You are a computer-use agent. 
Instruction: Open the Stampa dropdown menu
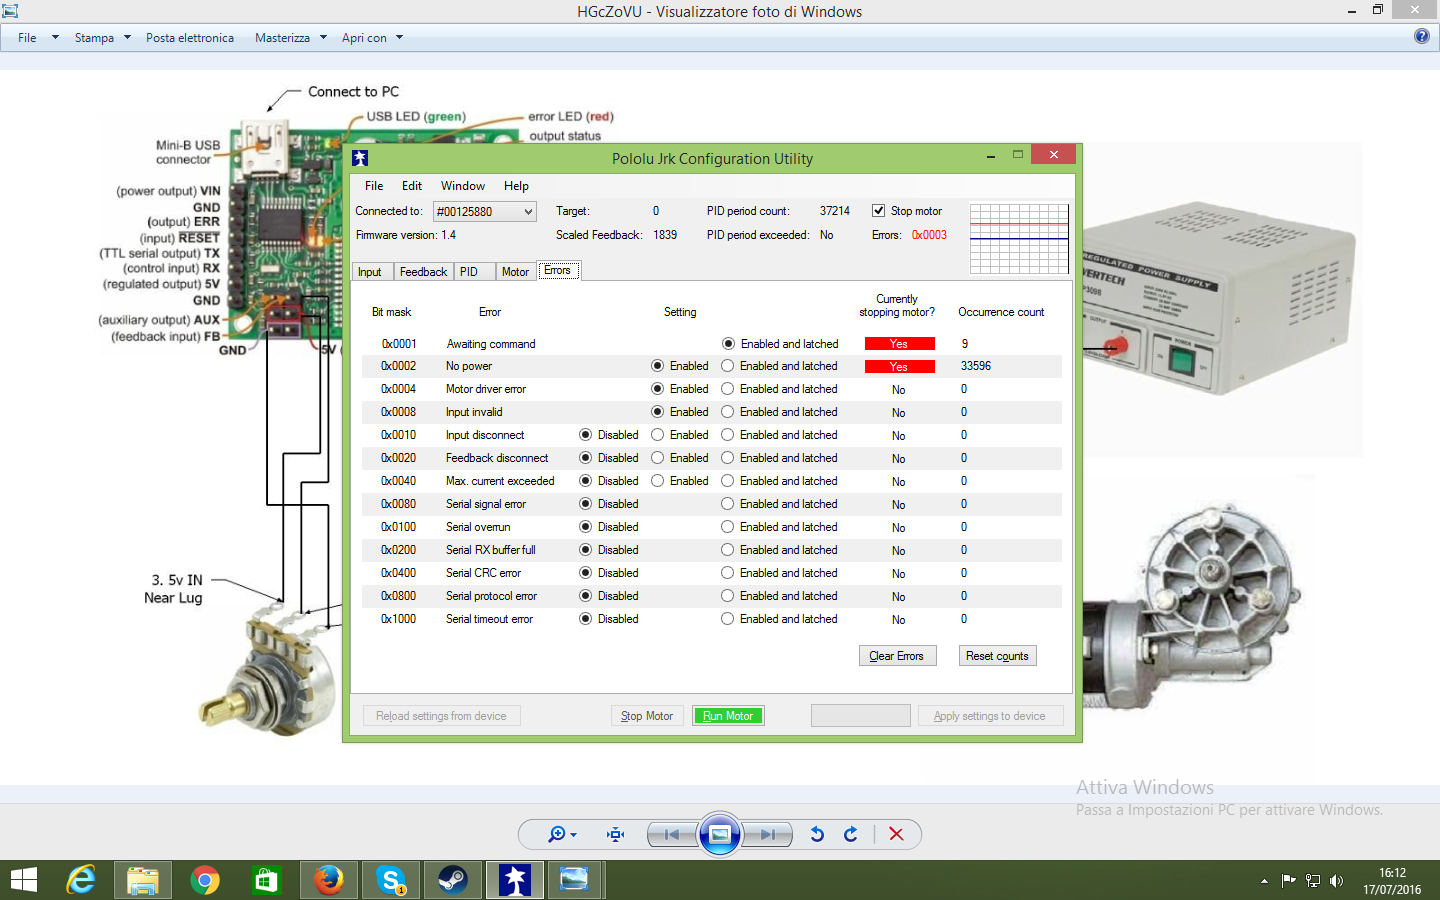pyautogui.click(x=103, y=38)
